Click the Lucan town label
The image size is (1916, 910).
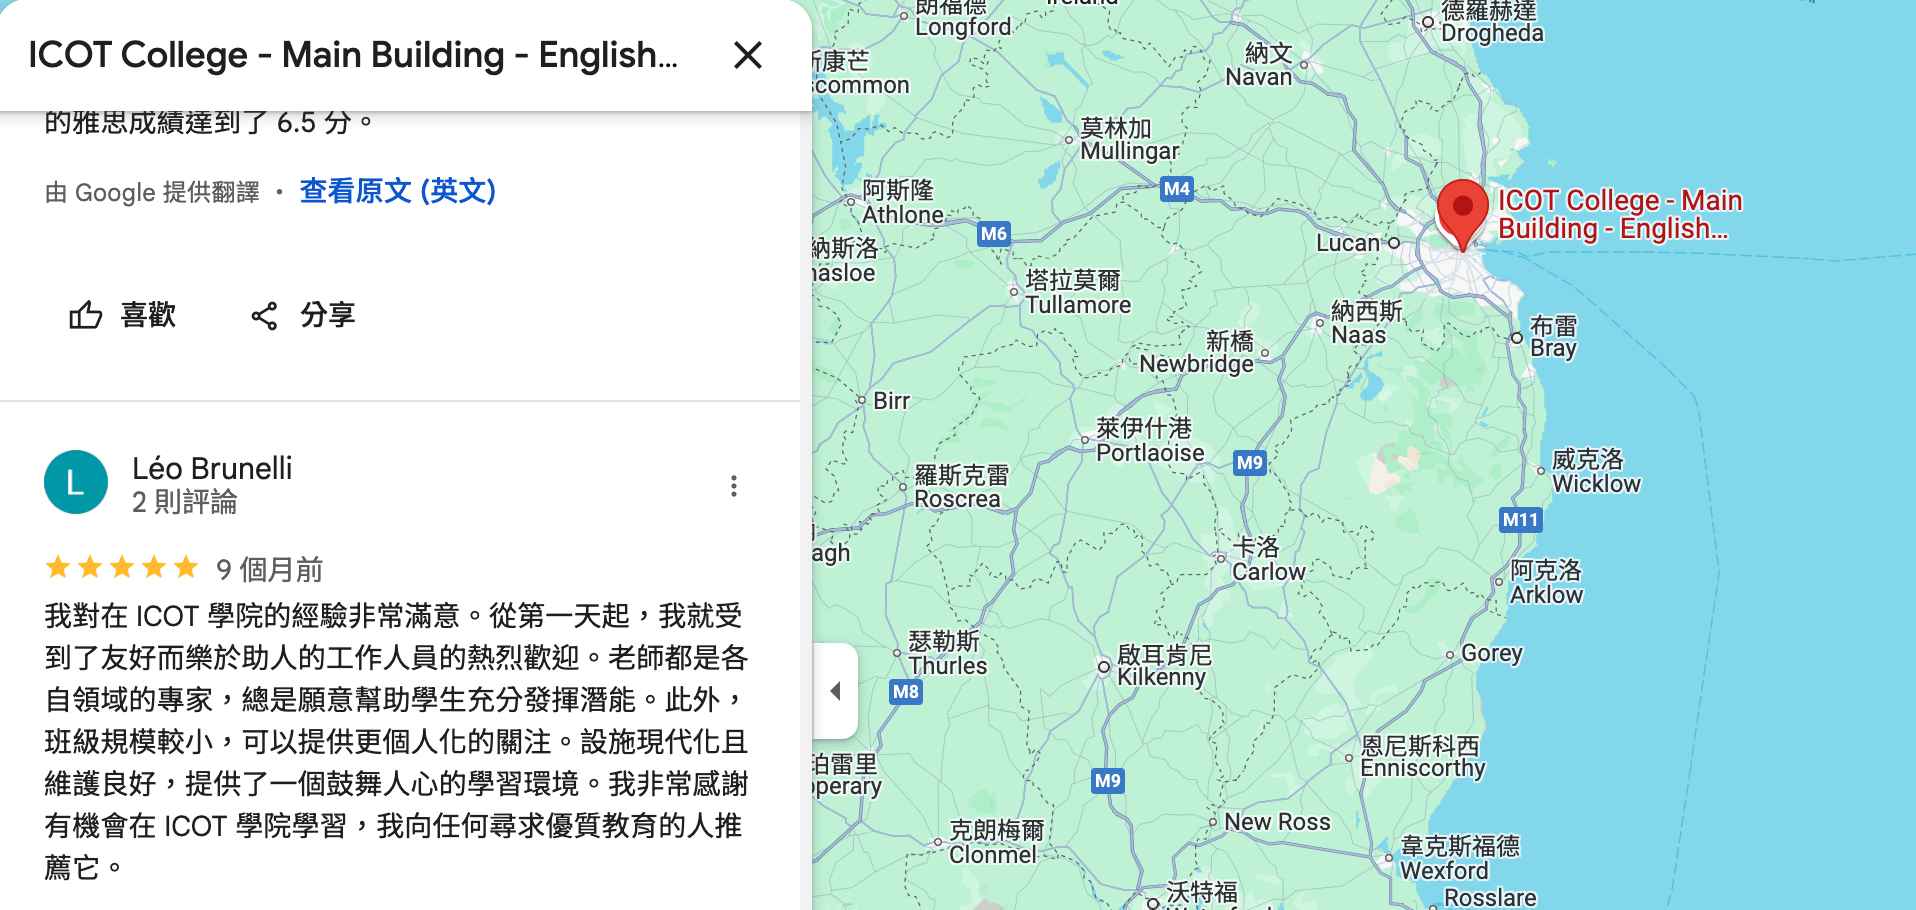click(x=1347, y=243)
